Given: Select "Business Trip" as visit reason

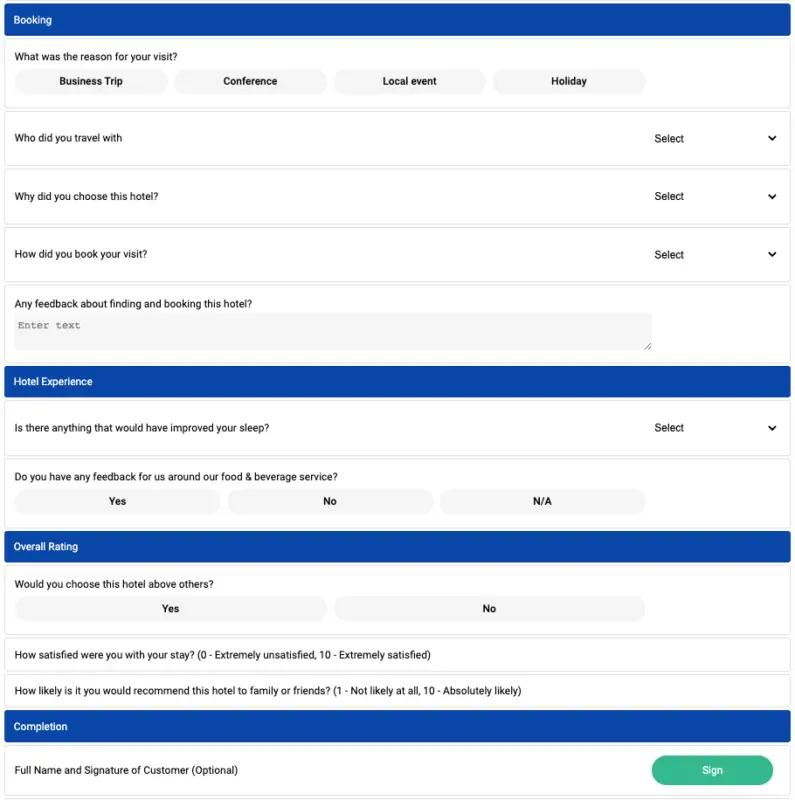Looking at the screenshot, I should pos(90,81).
